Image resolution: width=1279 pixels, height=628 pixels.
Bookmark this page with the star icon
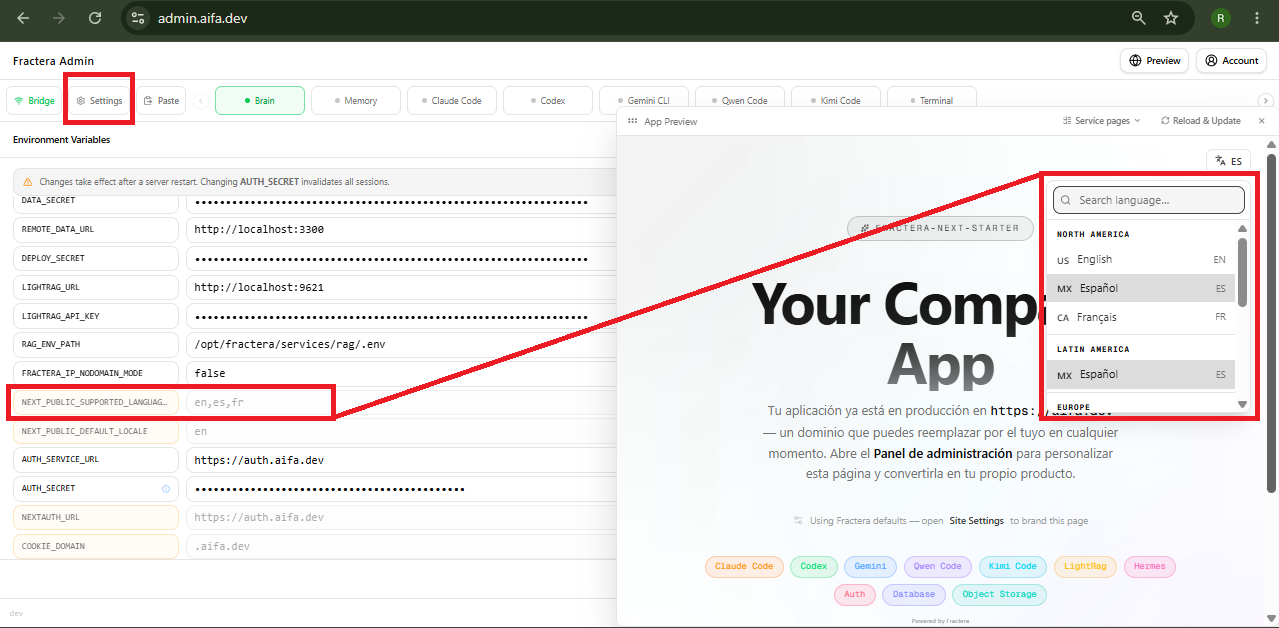click(x=1171, y=18)
